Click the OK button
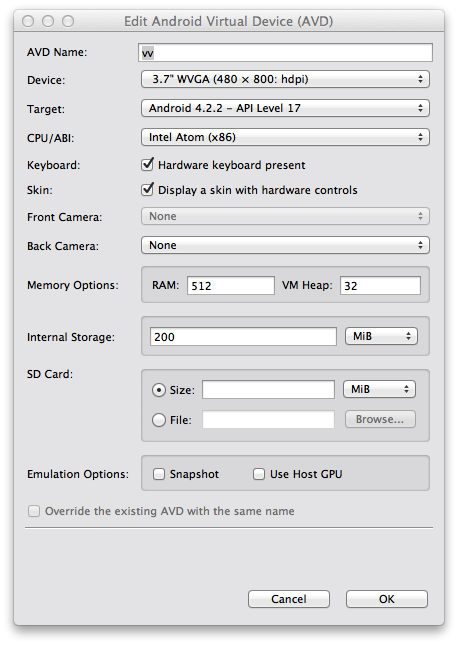This screenshot has width=458, height=645. click(387, 599)
